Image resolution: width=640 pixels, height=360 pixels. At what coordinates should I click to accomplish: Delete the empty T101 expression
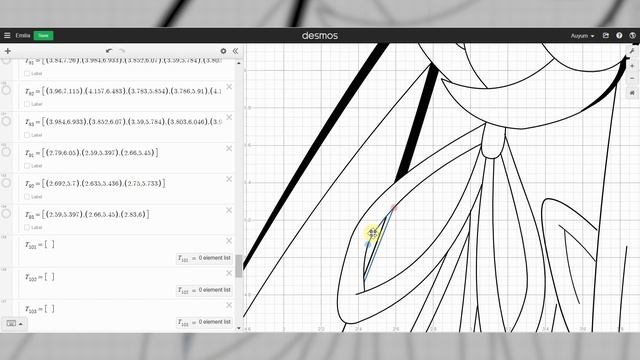(x=229, y=241)
